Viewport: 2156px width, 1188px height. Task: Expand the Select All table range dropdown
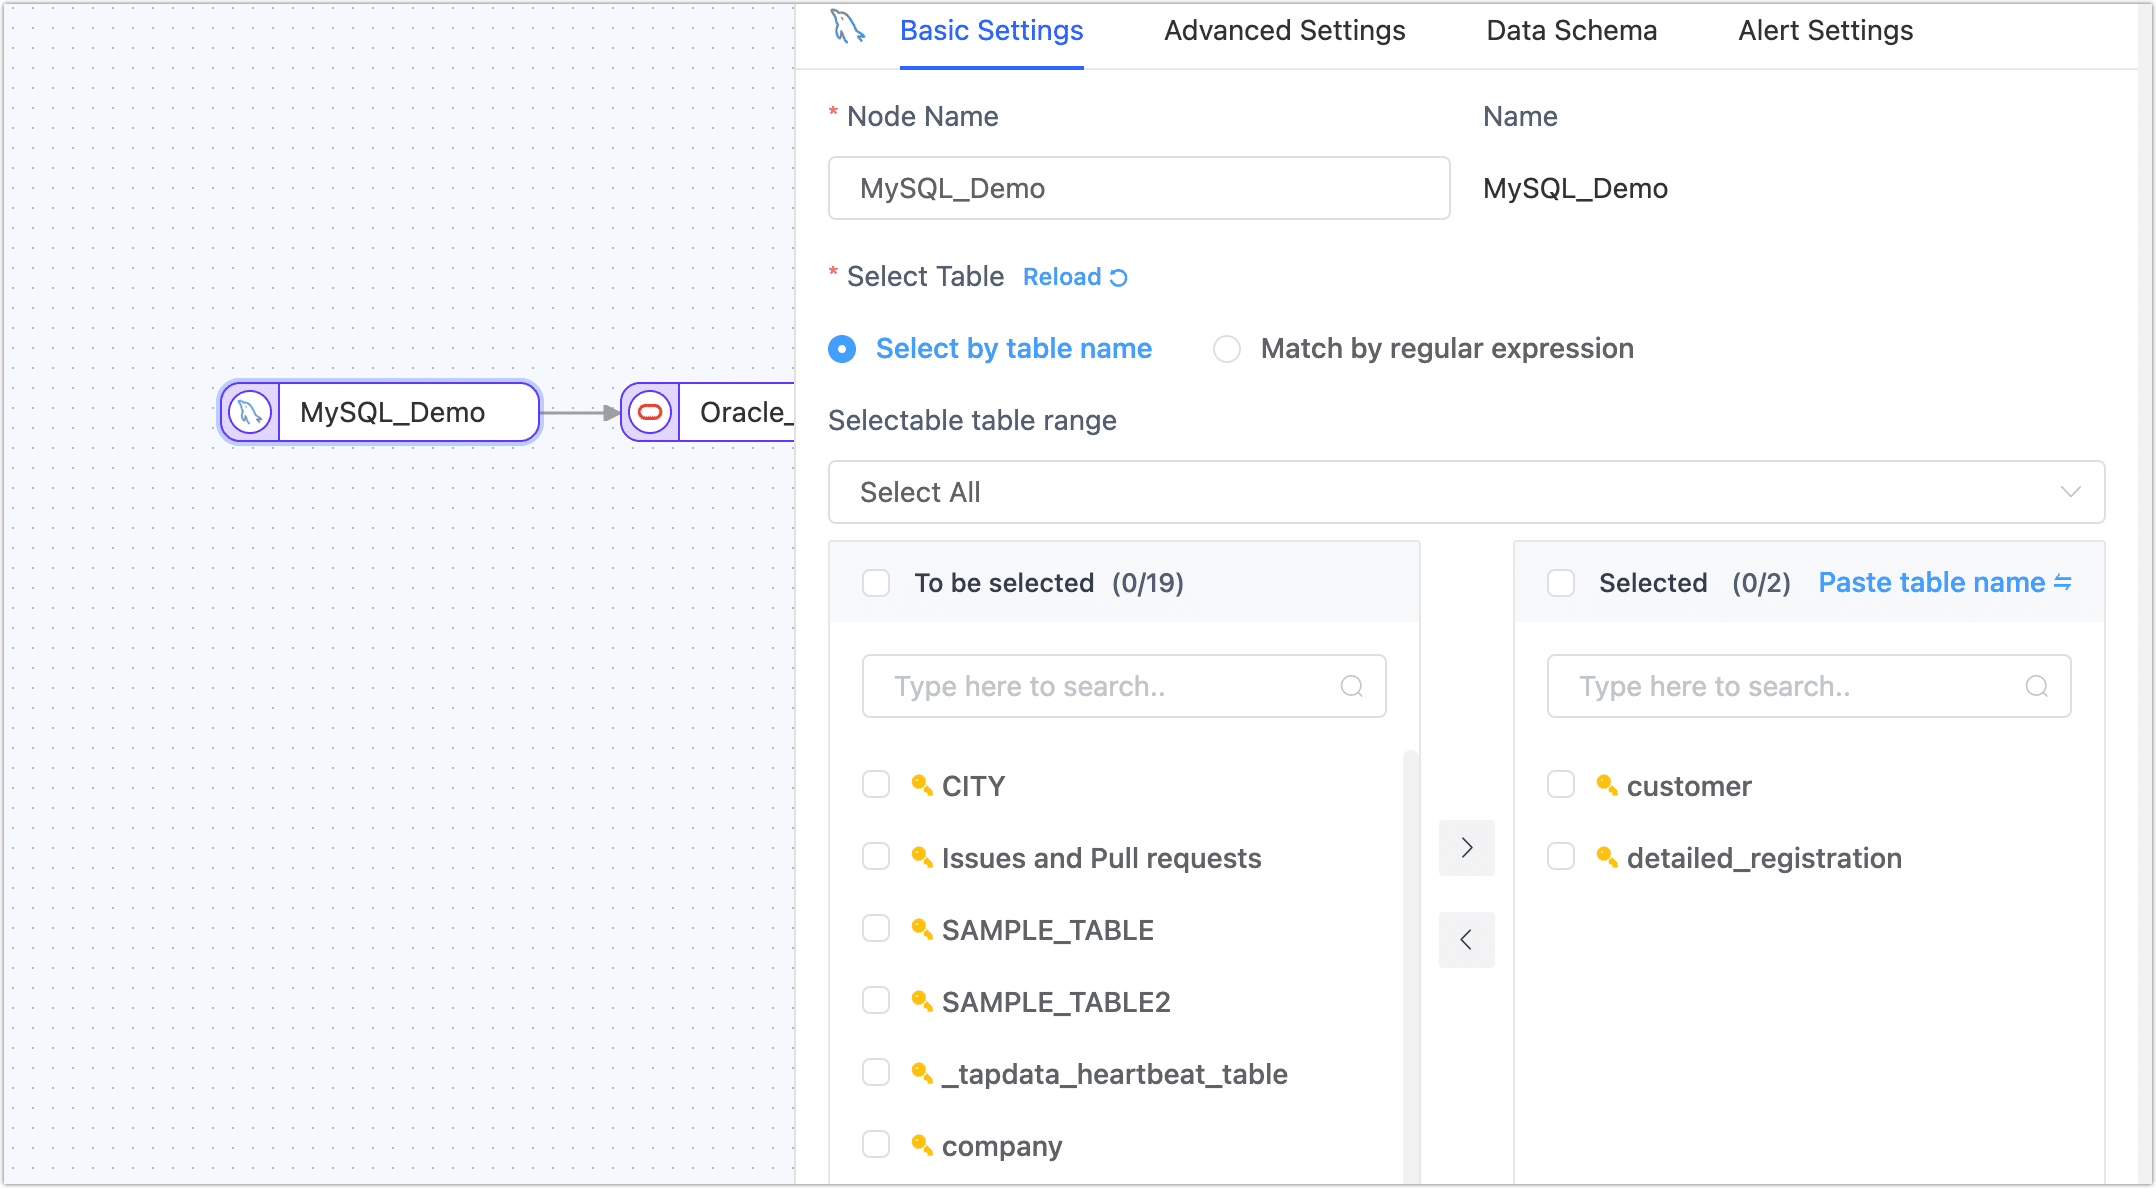[1466, 492]
